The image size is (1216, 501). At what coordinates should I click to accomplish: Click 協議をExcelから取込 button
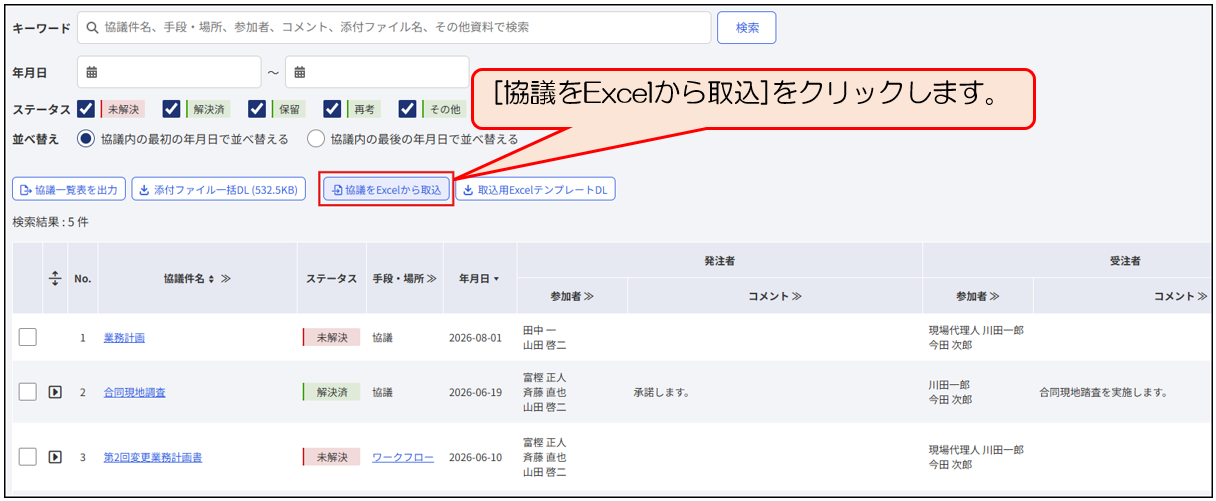point(386,189)
